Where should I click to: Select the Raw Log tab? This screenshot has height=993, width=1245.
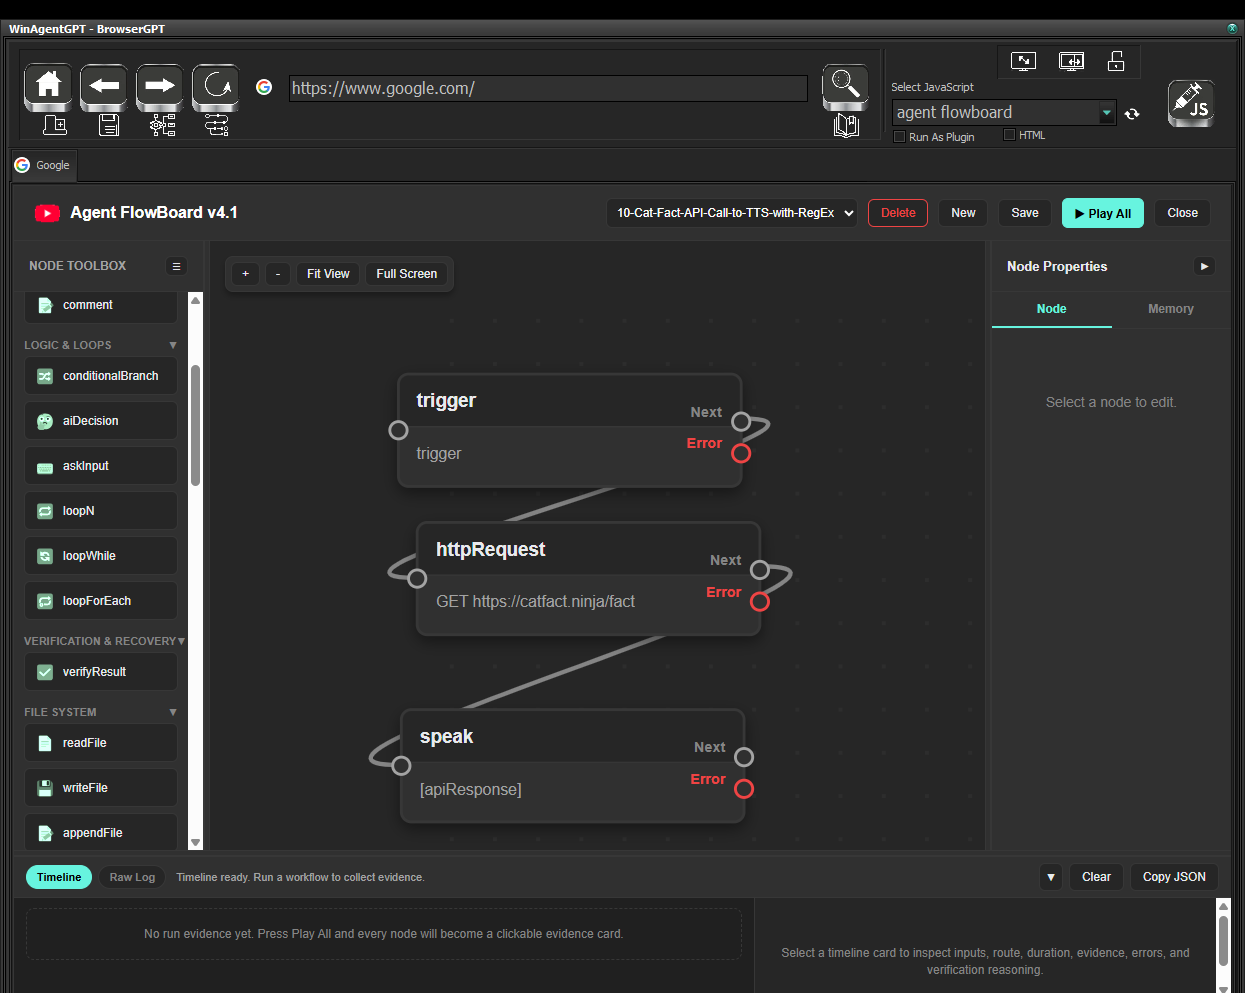132,877
